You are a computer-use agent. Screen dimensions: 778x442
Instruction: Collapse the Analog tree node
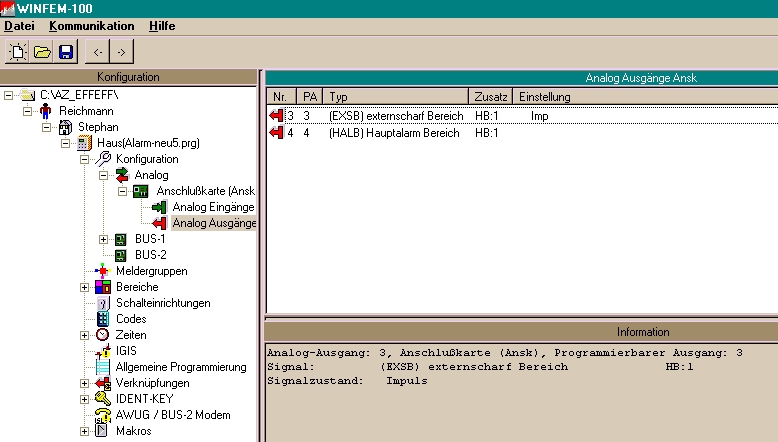click(104, 175)
